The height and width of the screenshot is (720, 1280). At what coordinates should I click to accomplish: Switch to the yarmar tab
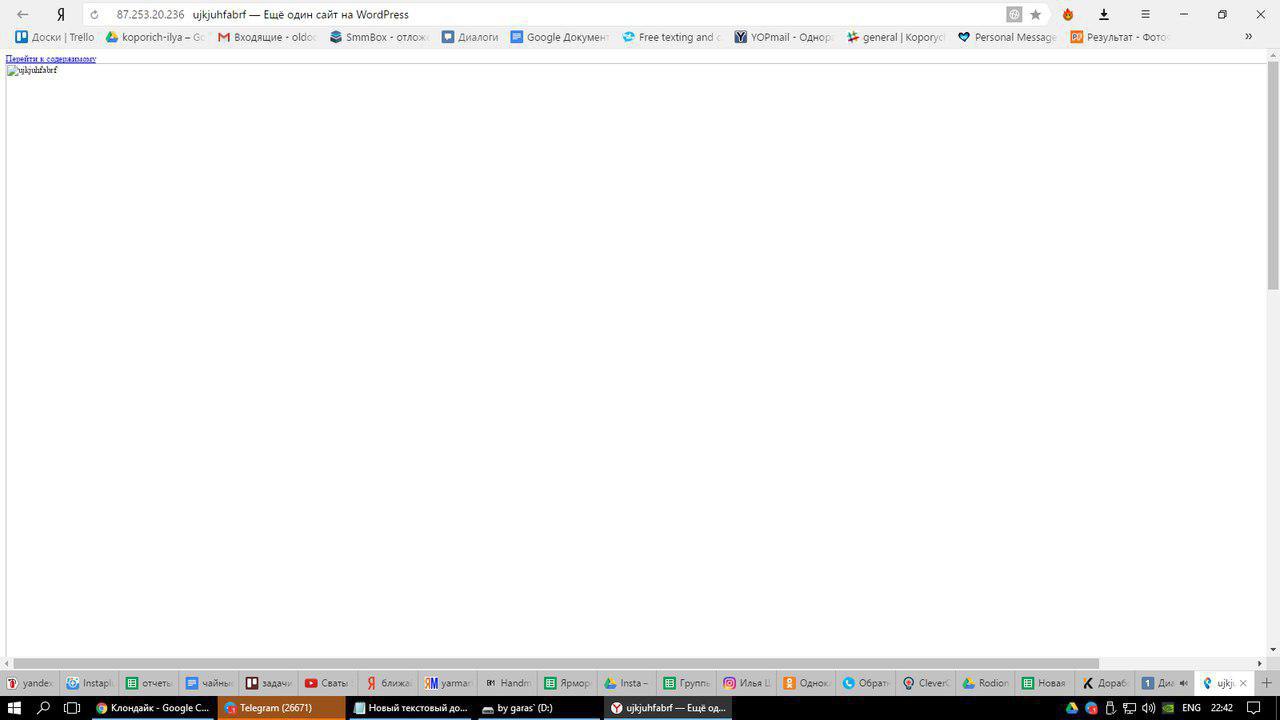pyautogui.click(x=447, y=683)
